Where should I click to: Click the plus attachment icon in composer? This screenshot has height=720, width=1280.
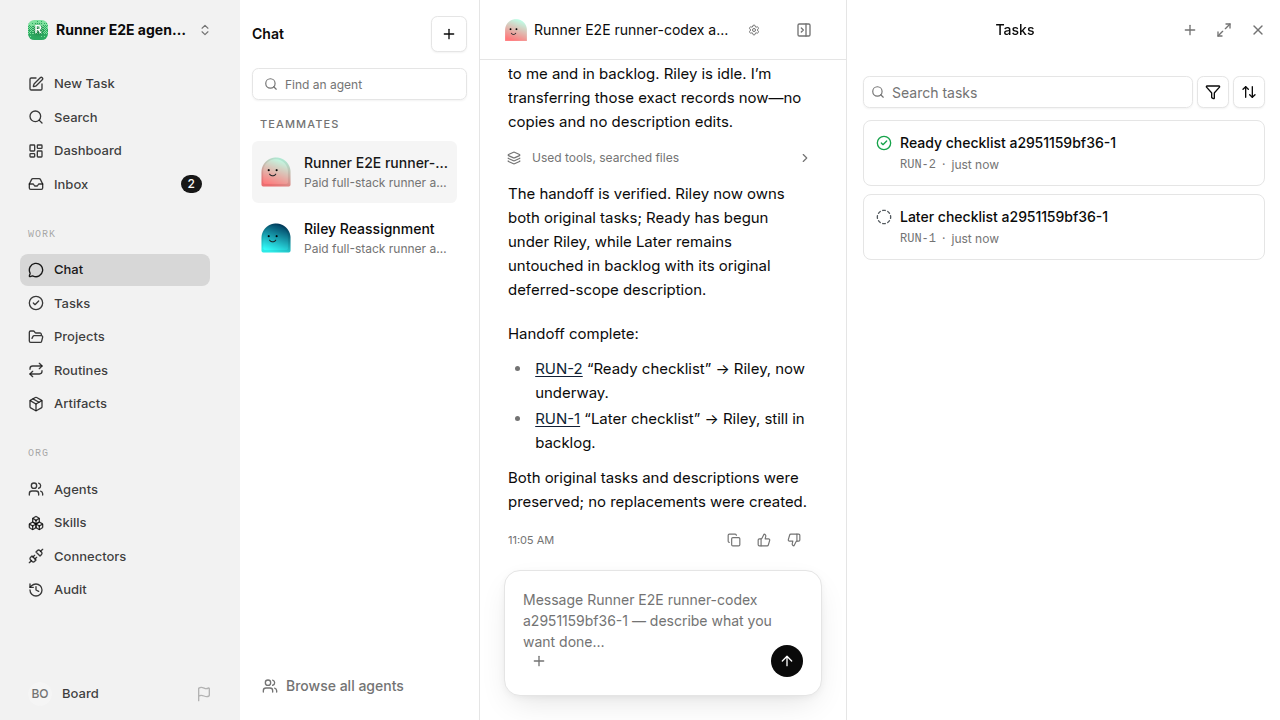pyautogui.click(x=539, y=661)
